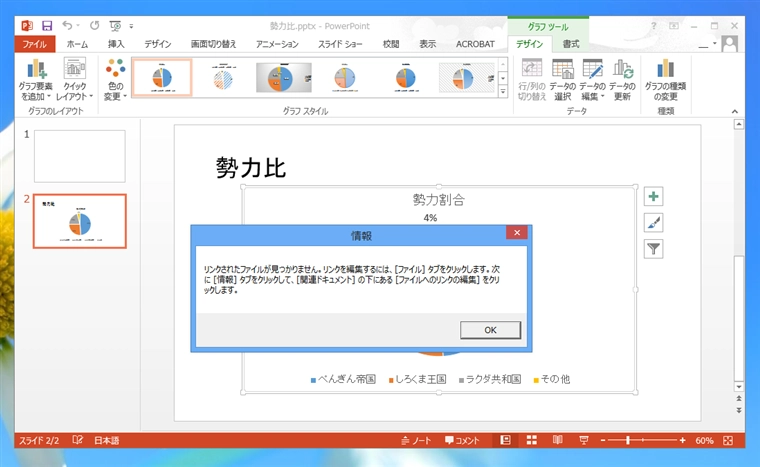Viewport: 760px width, 467px height.
Task: Click the save icon in the quick access toolbar
Action: click(x=47, y=26)
